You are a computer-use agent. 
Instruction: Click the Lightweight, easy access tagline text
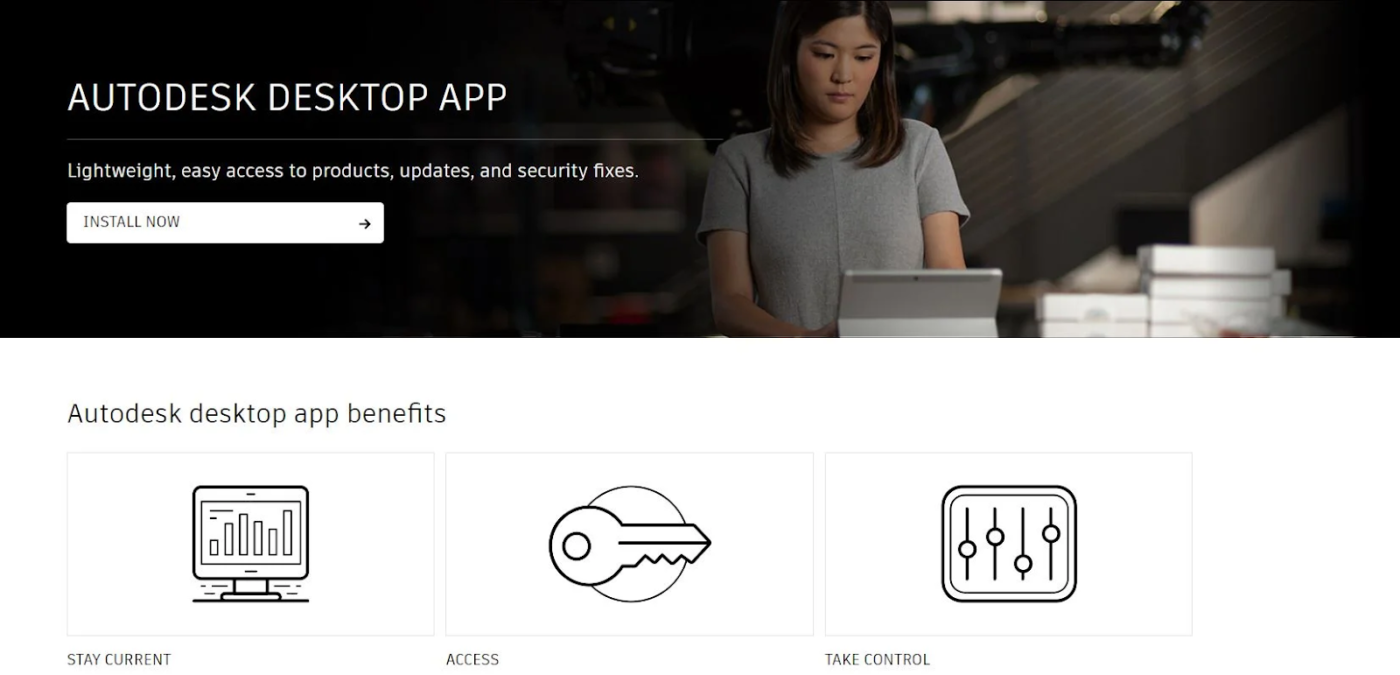[x=353, y=171]
